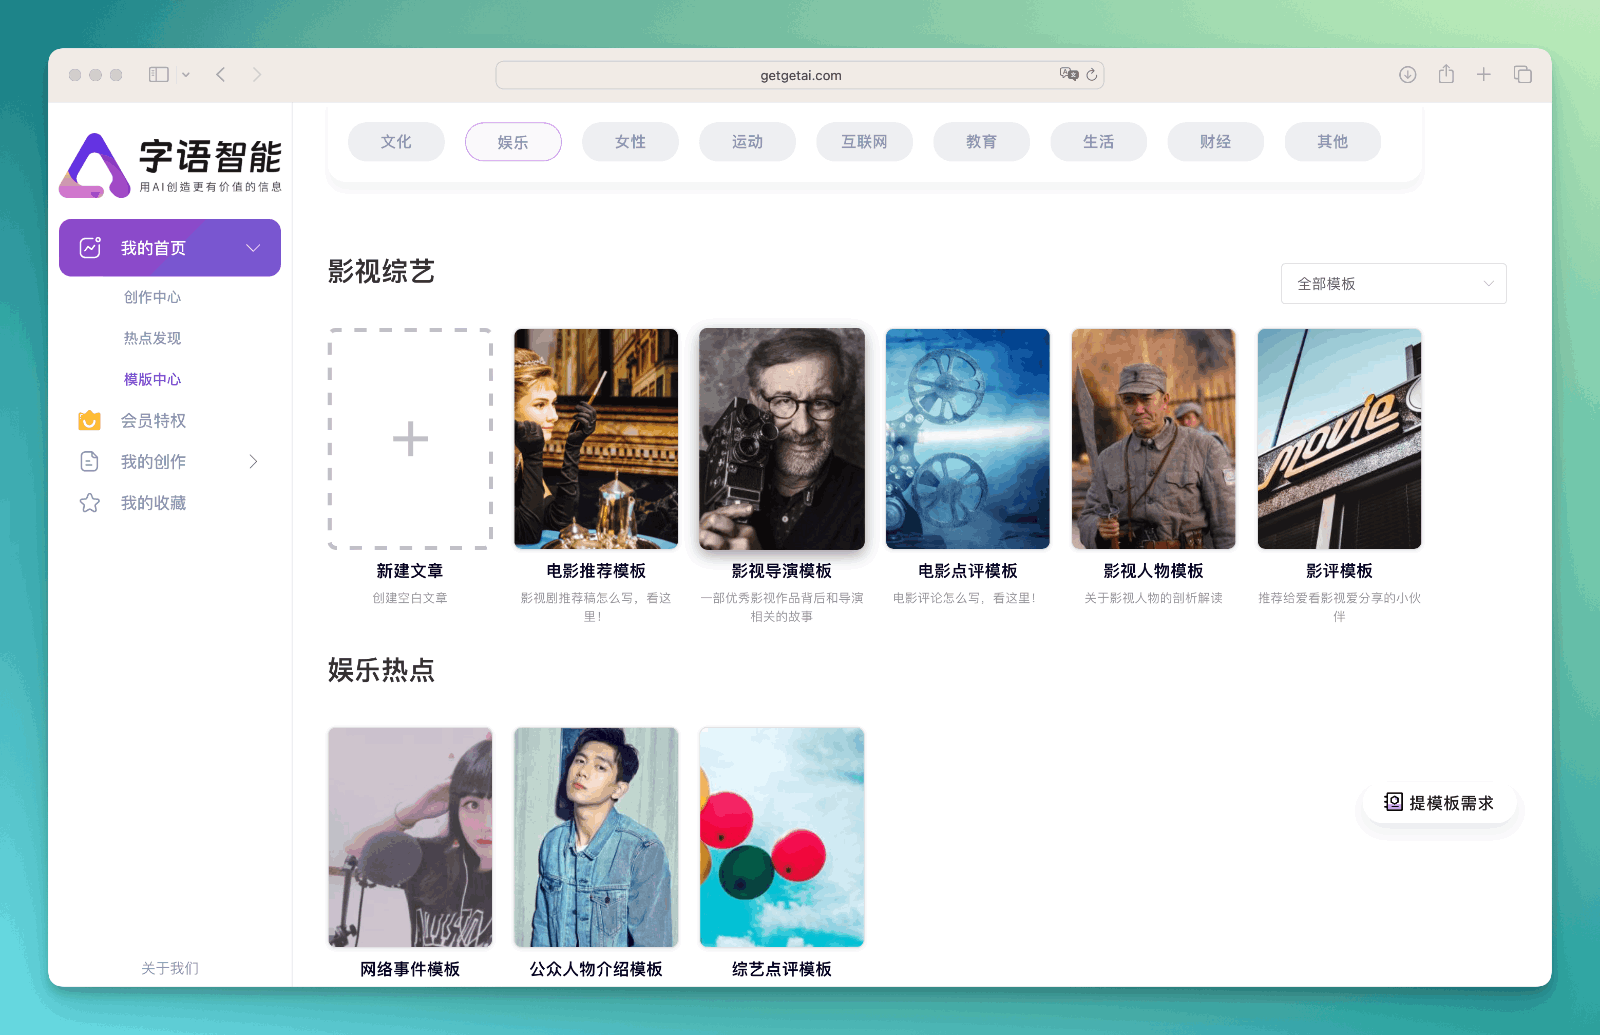Click the 关于我们 link

(169, 968)
